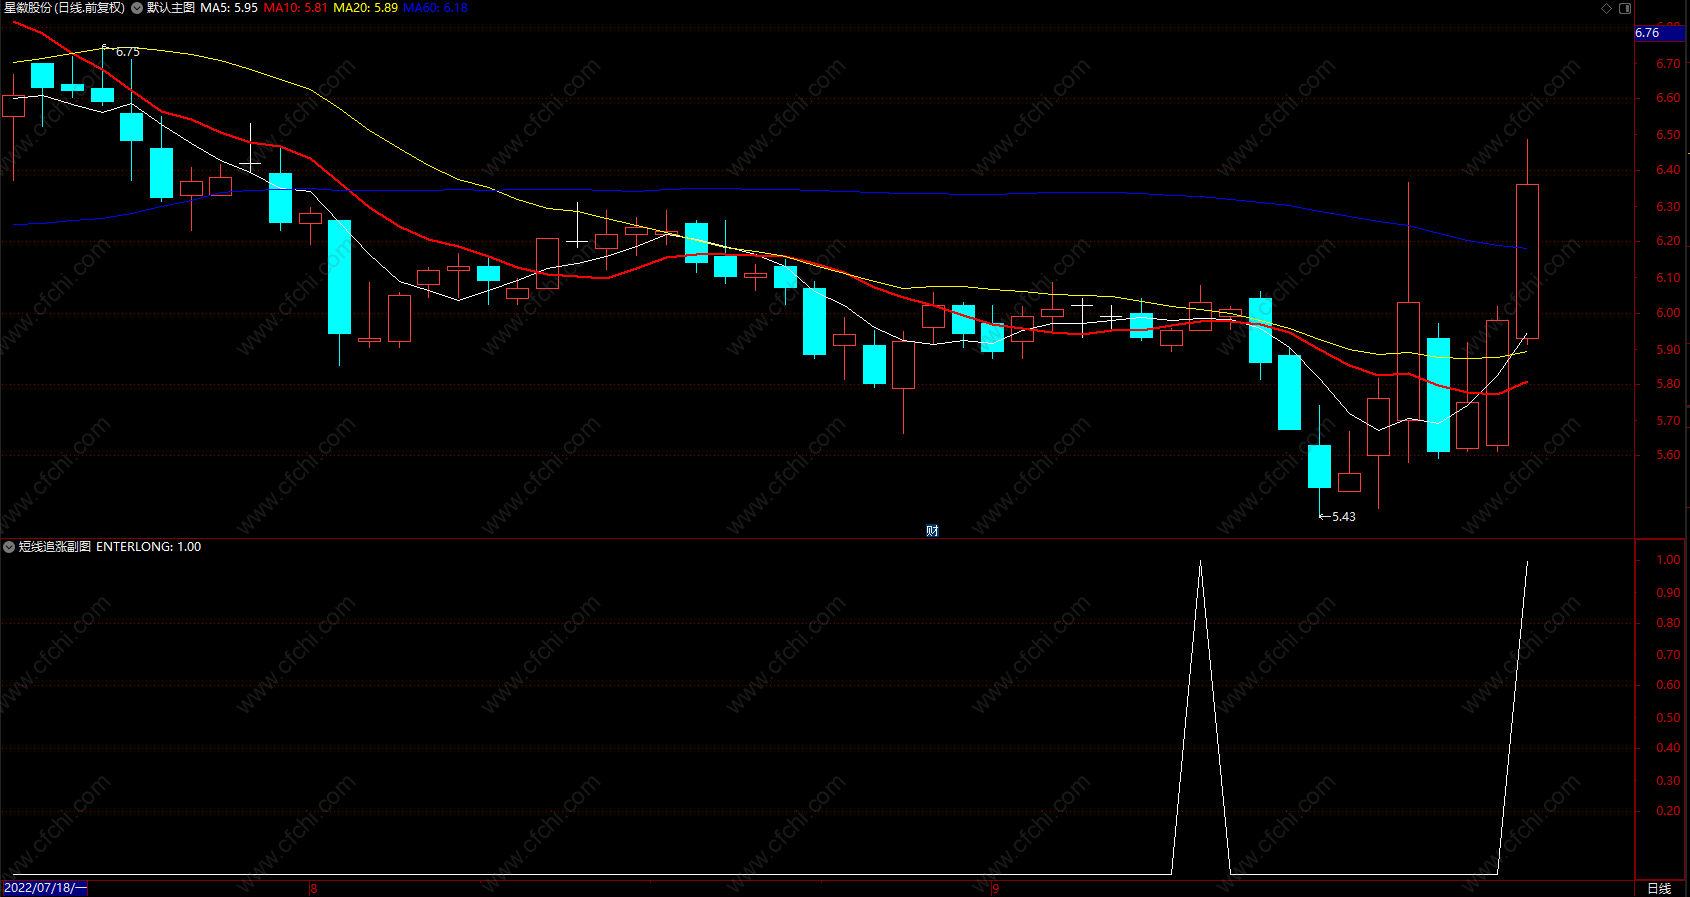Click the 6.75 high price annotation
The height and width of the screenshot is (897, 1690).
tap(128, 52)
